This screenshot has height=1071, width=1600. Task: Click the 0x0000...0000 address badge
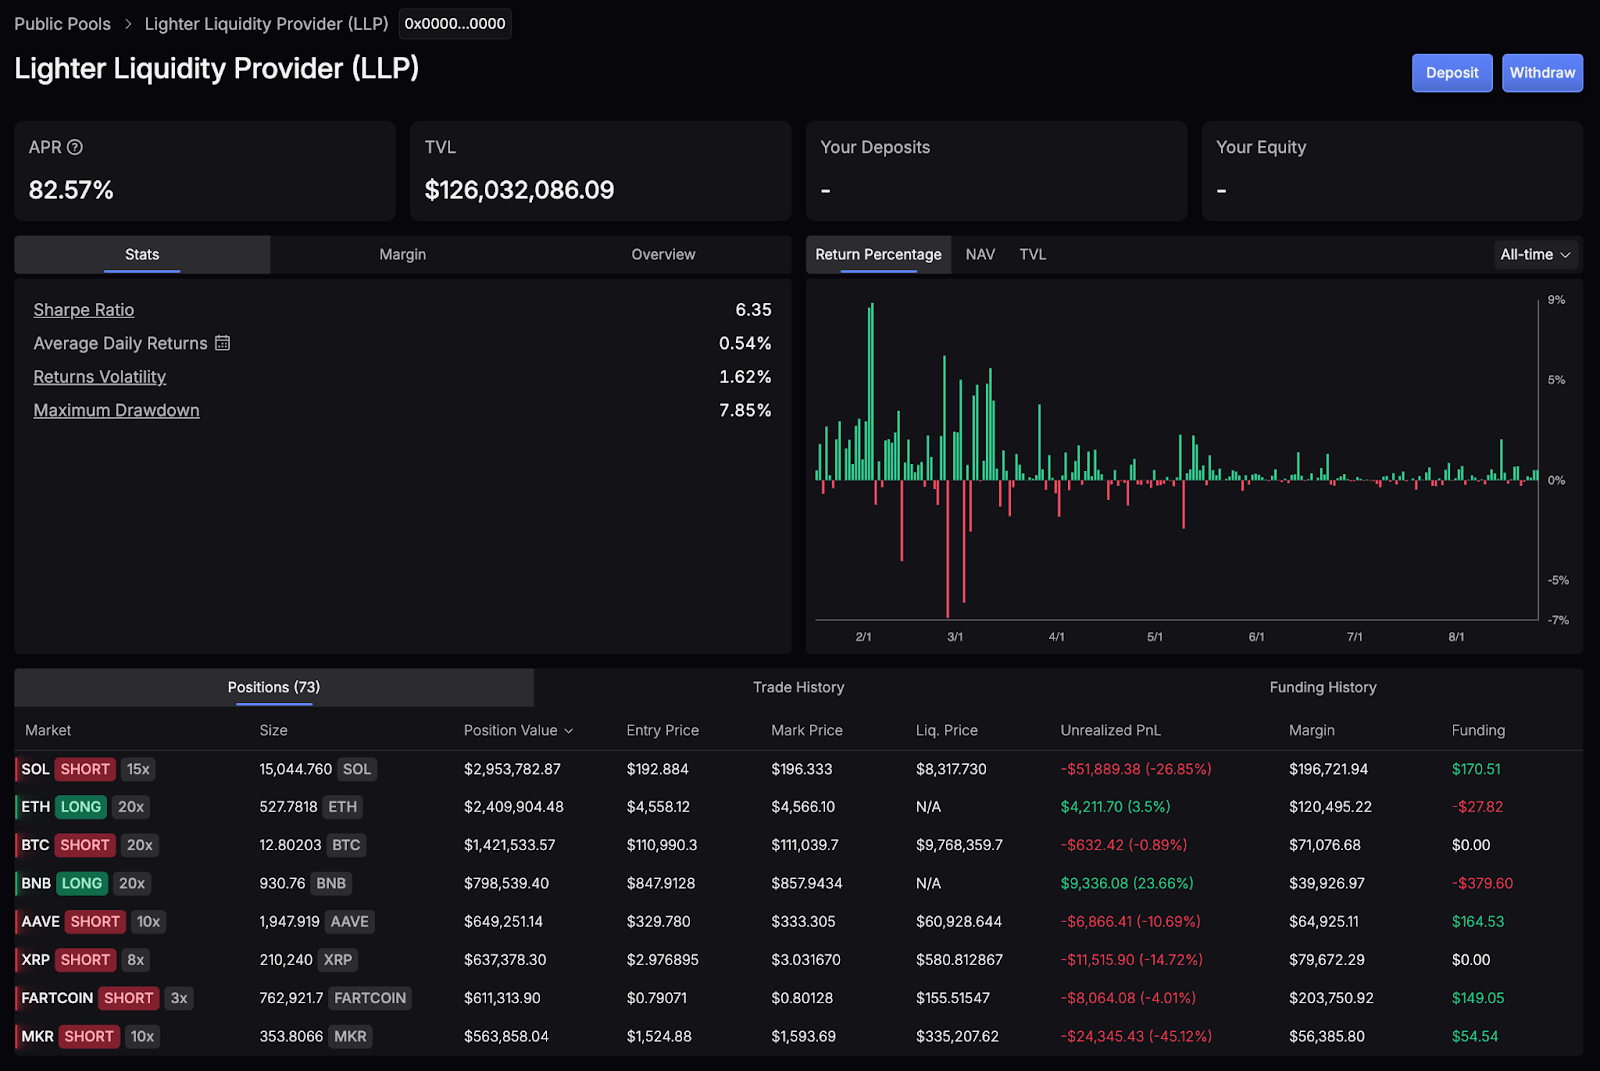[x=455, y=24]
